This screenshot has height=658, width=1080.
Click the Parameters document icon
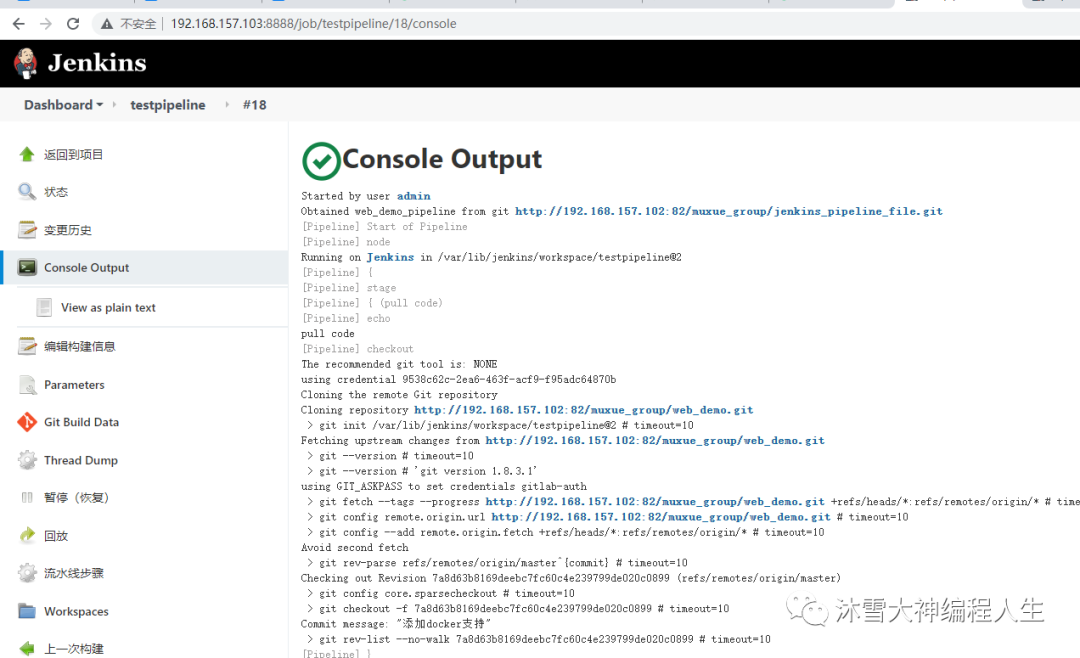point(27,384)
